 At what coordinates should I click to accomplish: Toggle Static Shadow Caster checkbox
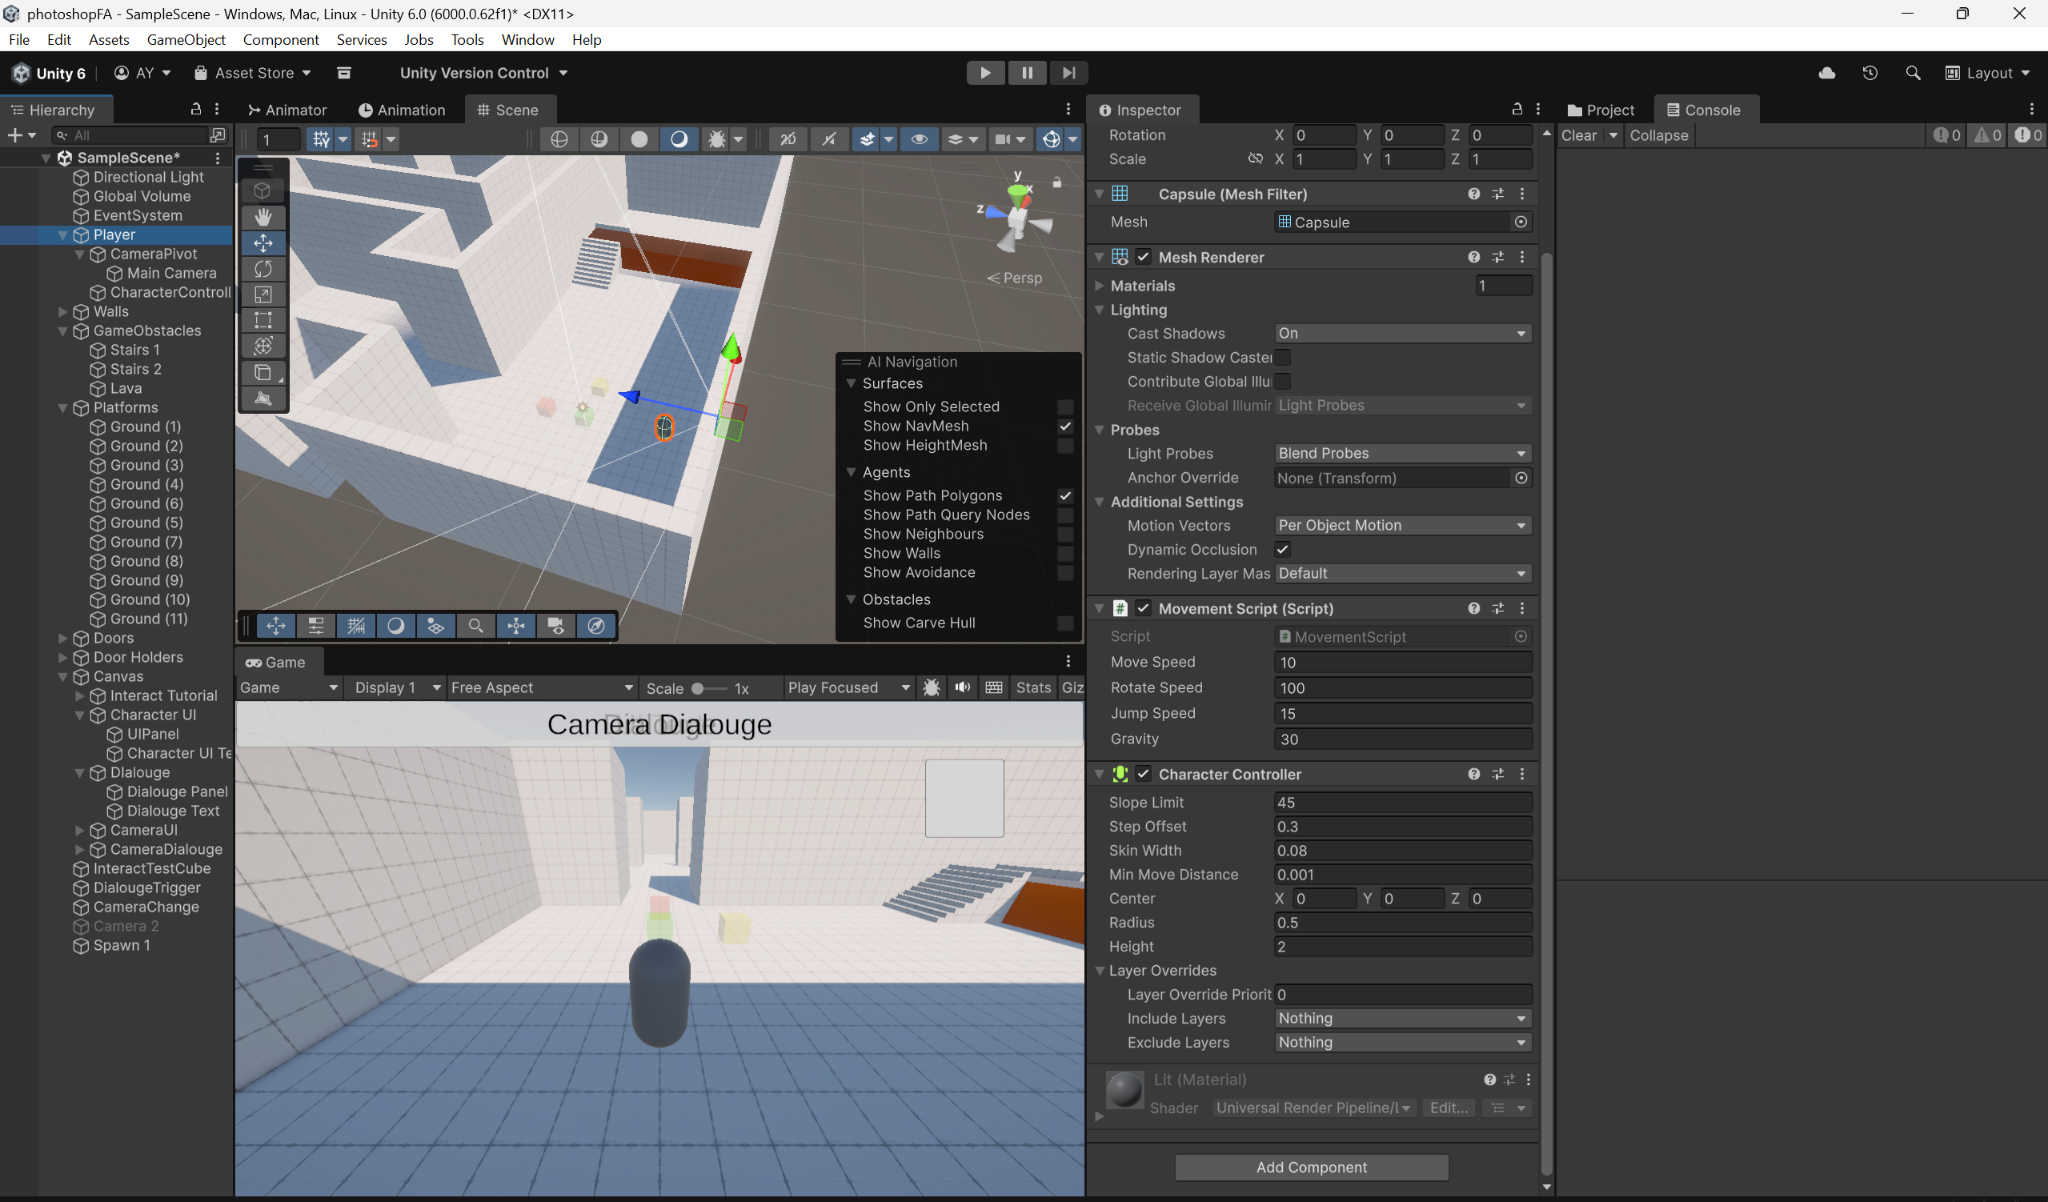click(1282, 357)
